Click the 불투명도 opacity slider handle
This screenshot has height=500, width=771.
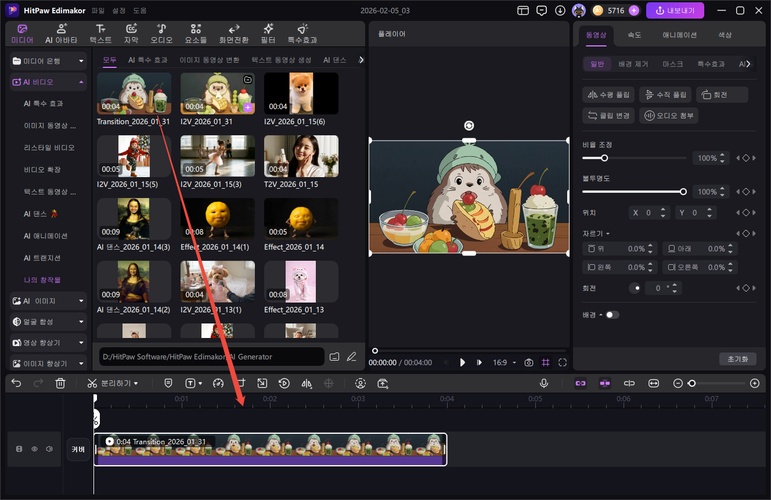click(683, 191)
